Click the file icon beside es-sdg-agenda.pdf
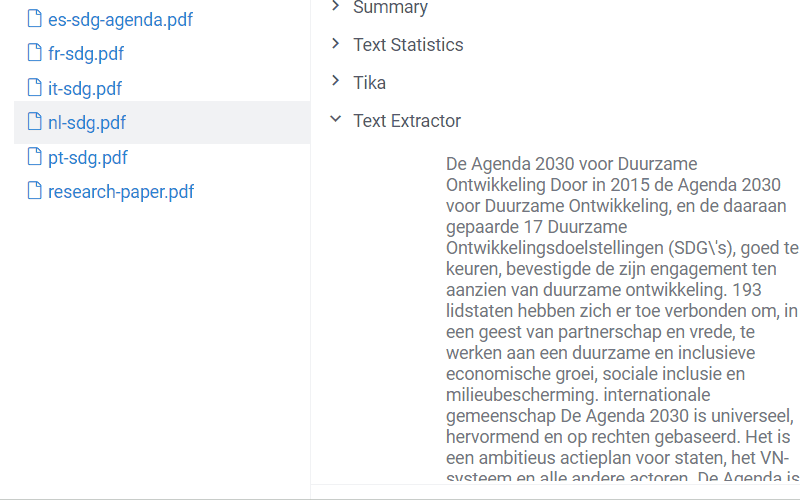 coord(35,19)
